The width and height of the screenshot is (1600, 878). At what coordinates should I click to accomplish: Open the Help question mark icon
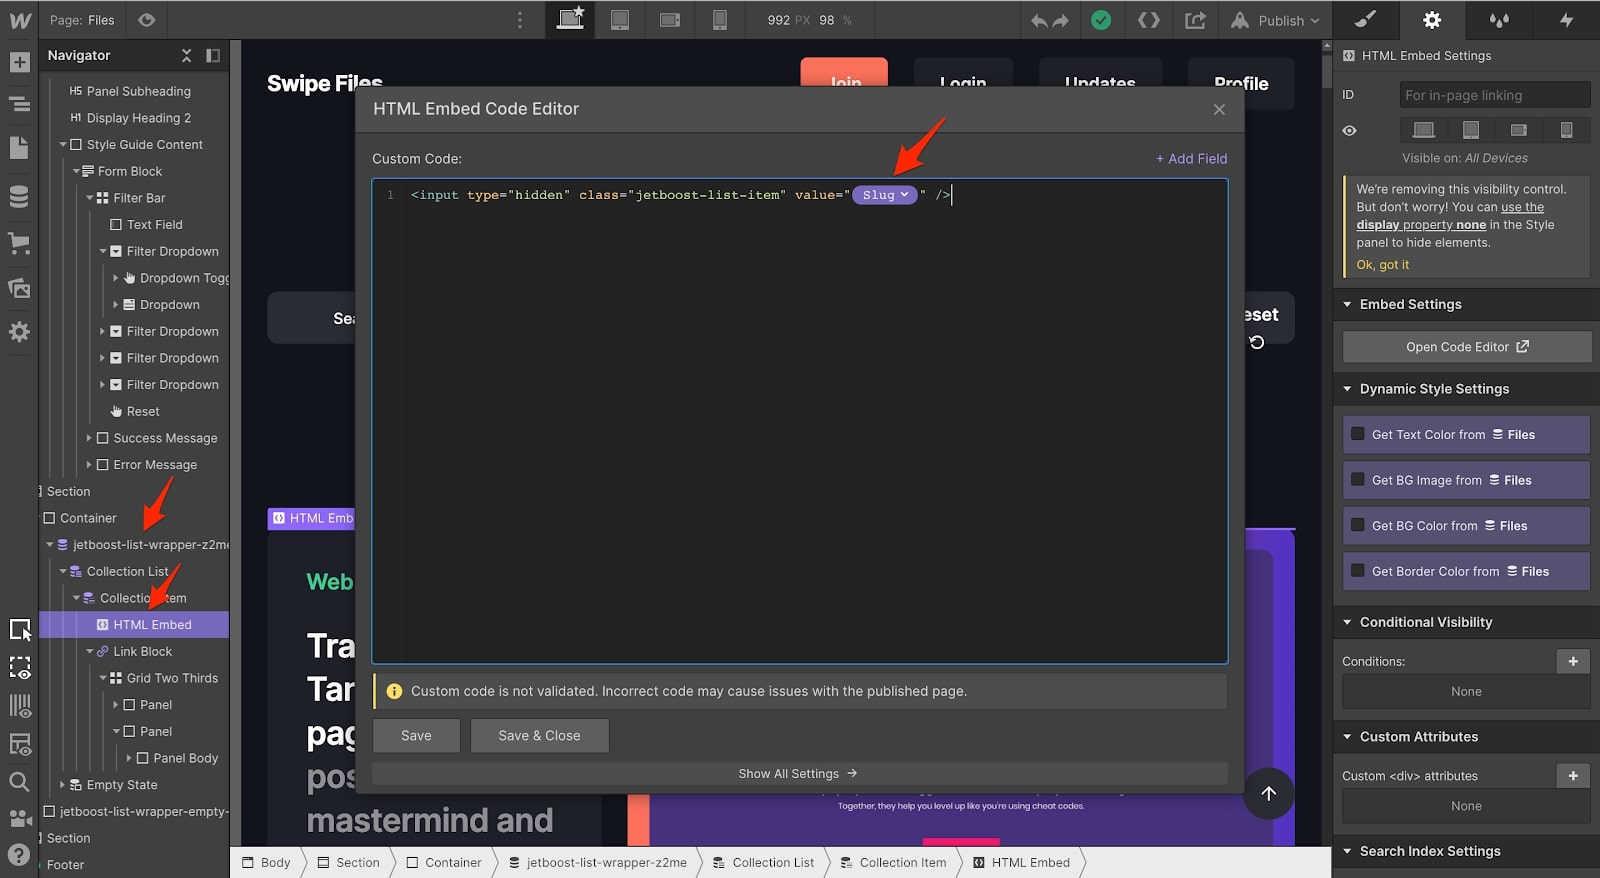(19, 855)
